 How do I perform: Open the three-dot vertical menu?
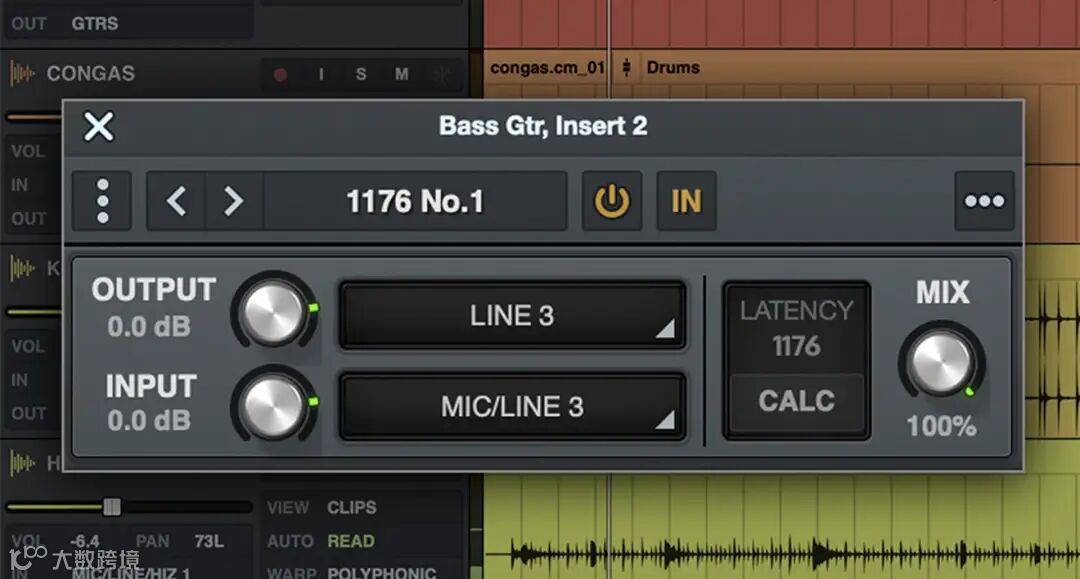coord(103,201)
